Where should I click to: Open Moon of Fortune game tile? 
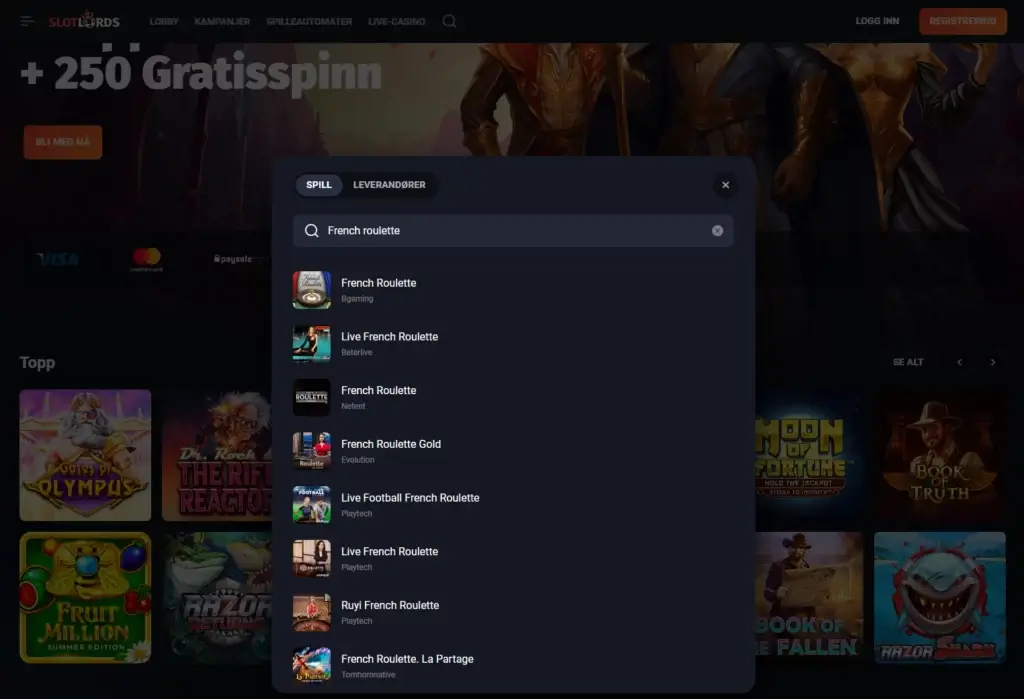(x=808, y=455)
